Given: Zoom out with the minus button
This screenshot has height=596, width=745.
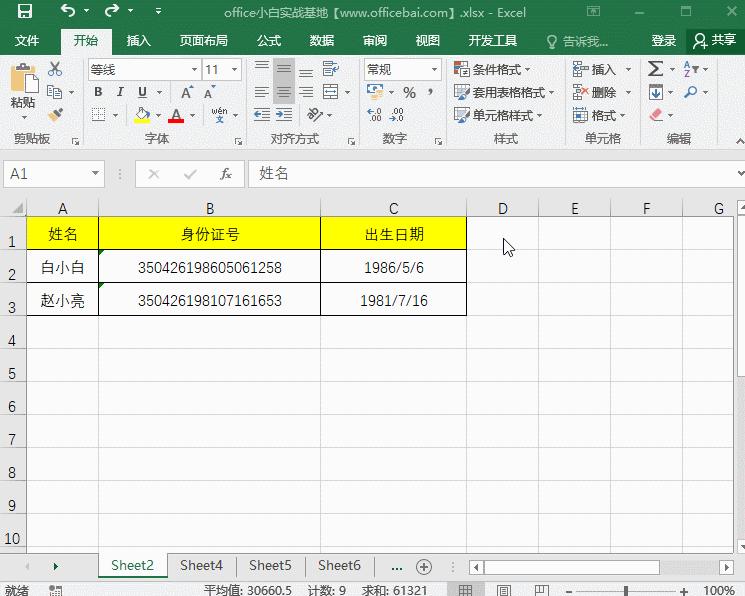Looking at the screenshot, I should [569, 591].
